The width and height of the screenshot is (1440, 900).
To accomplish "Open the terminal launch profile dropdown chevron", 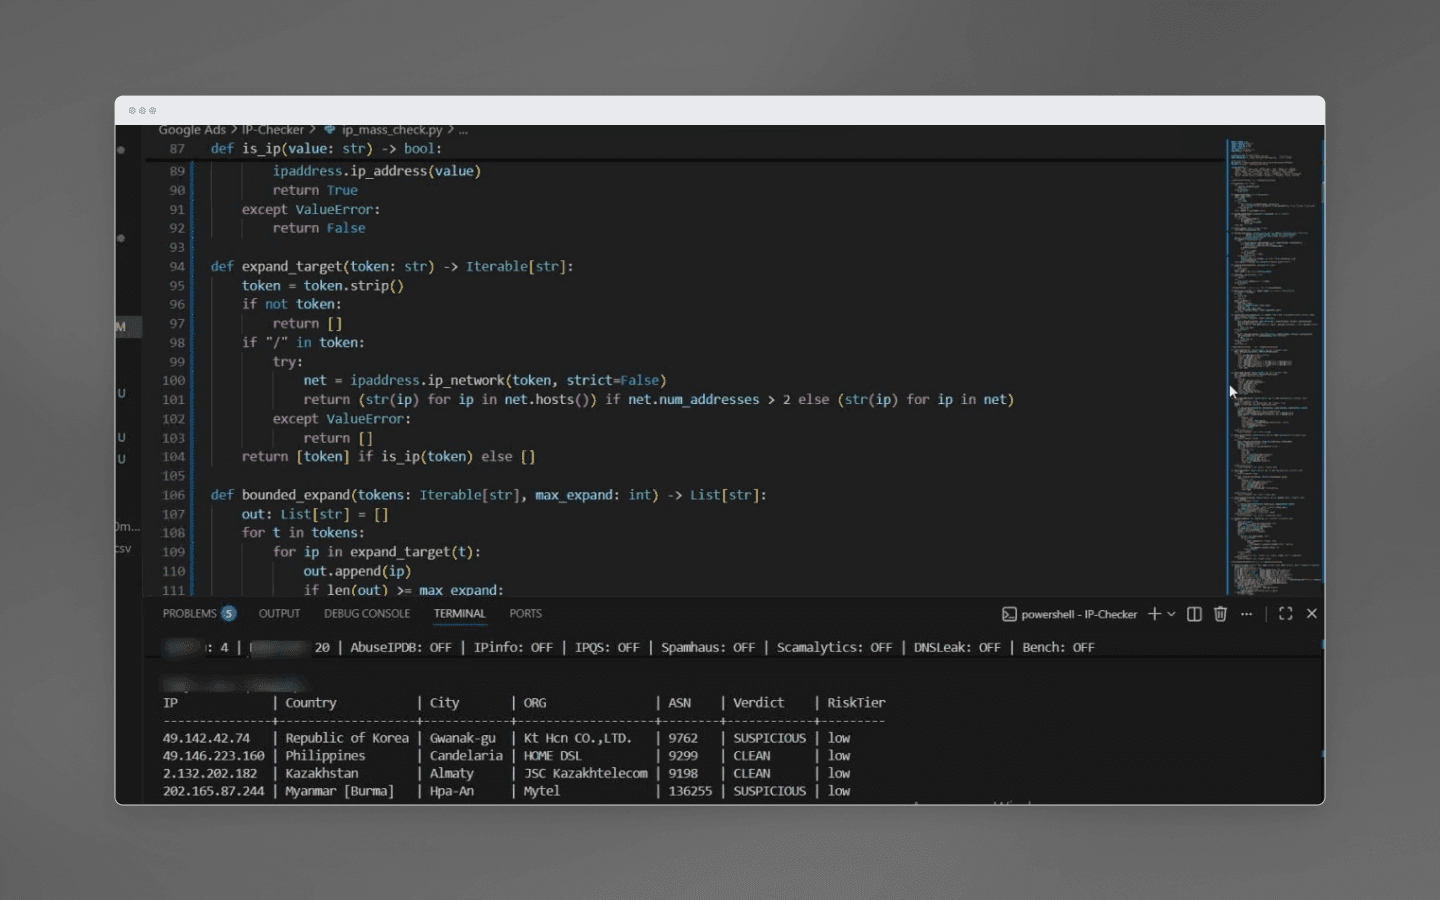I will [x=1170, y=613].
